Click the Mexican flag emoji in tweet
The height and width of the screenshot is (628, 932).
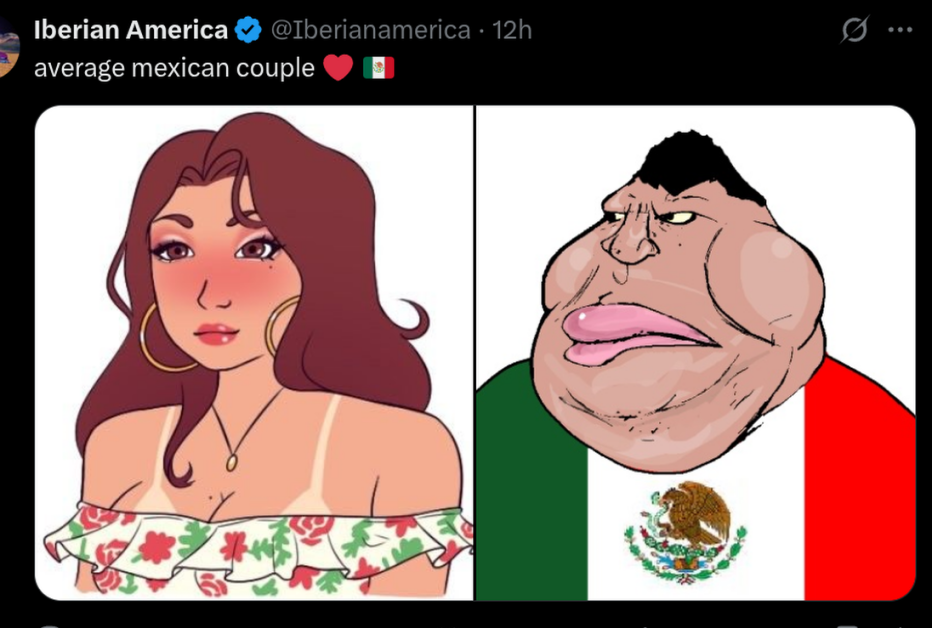(x=379, y=68)
